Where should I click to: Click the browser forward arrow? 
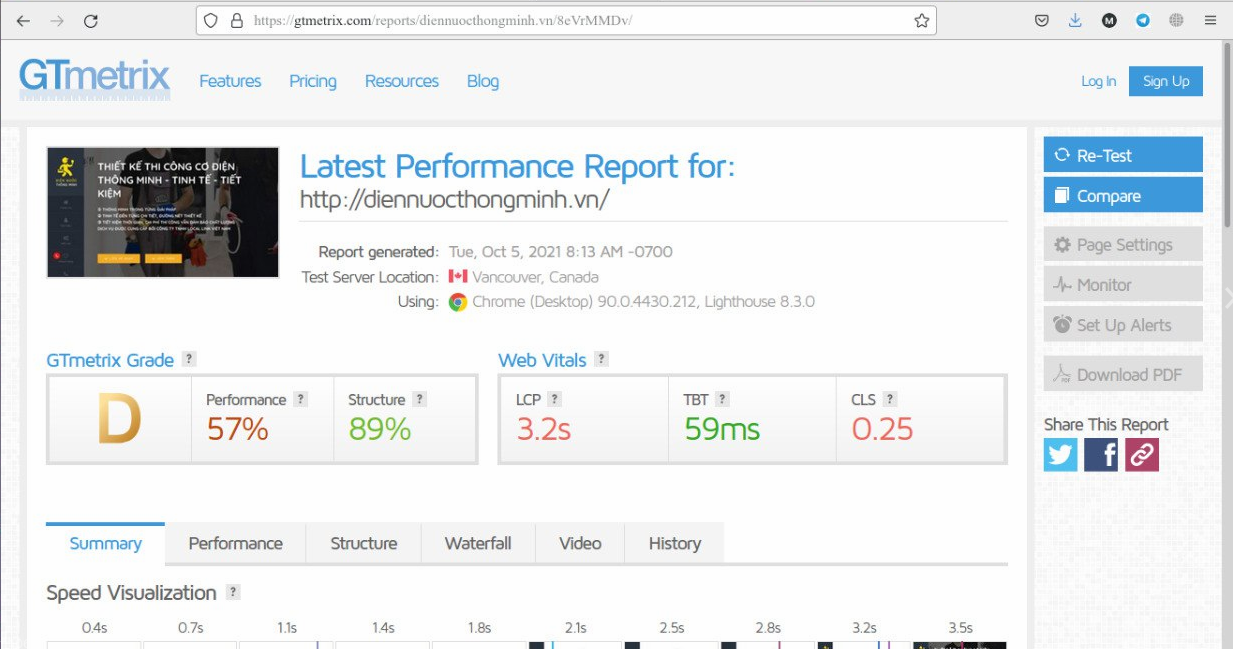[56, 20]
